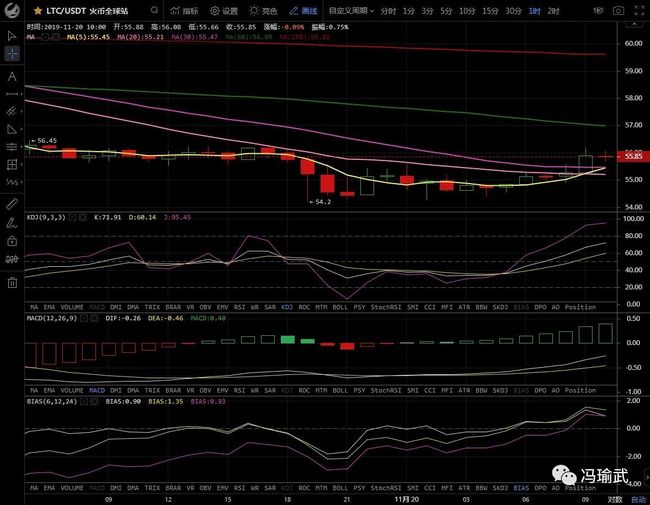Select the freehand brush tool
This screenshot has height=505, width=650.
12,223
